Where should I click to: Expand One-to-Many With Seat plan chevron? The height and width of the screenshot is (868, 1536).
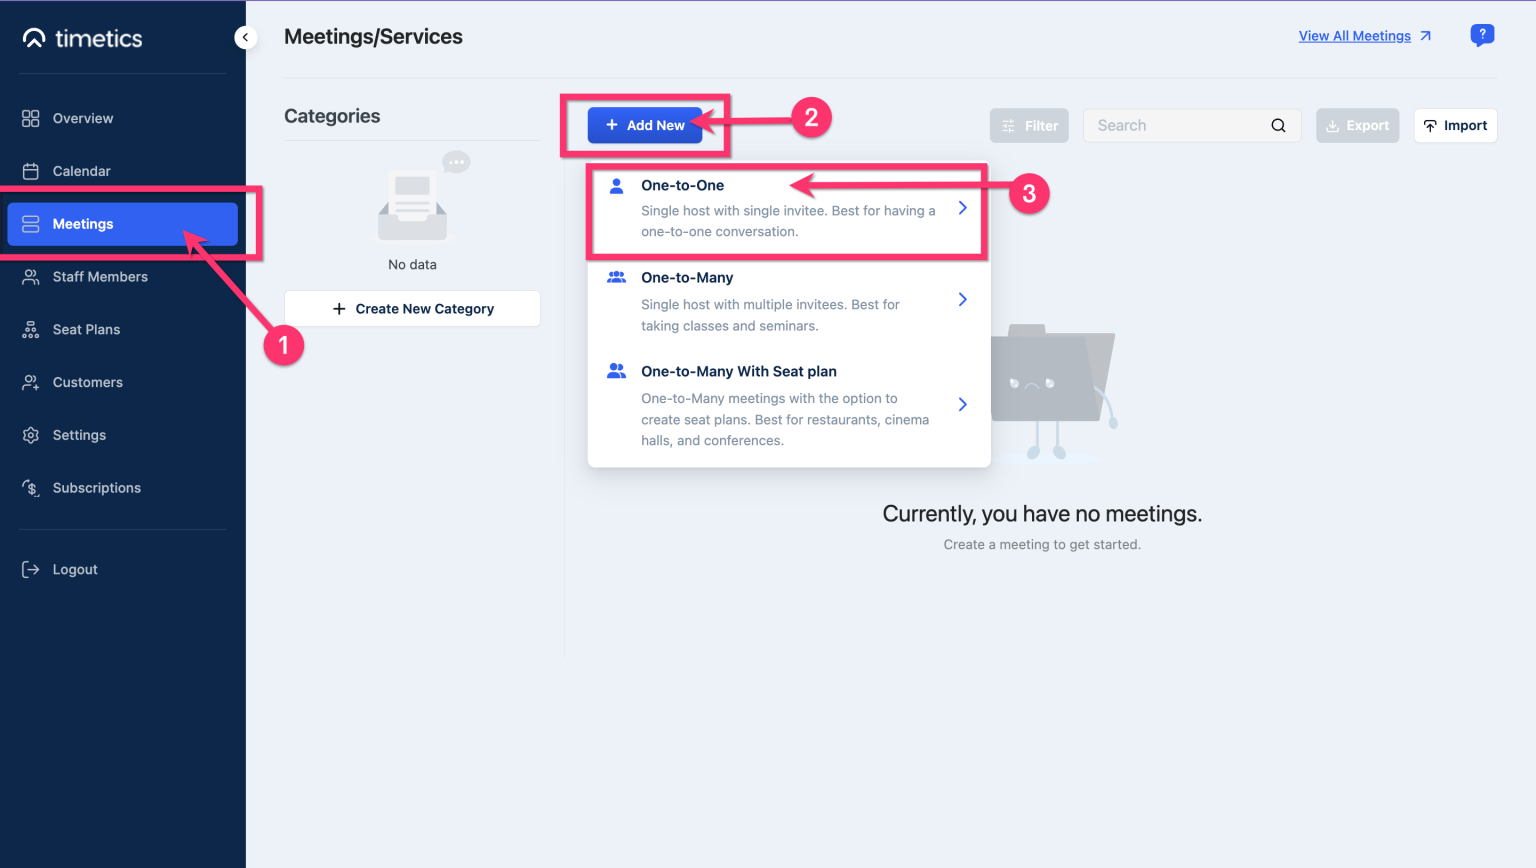coord(962,404)
